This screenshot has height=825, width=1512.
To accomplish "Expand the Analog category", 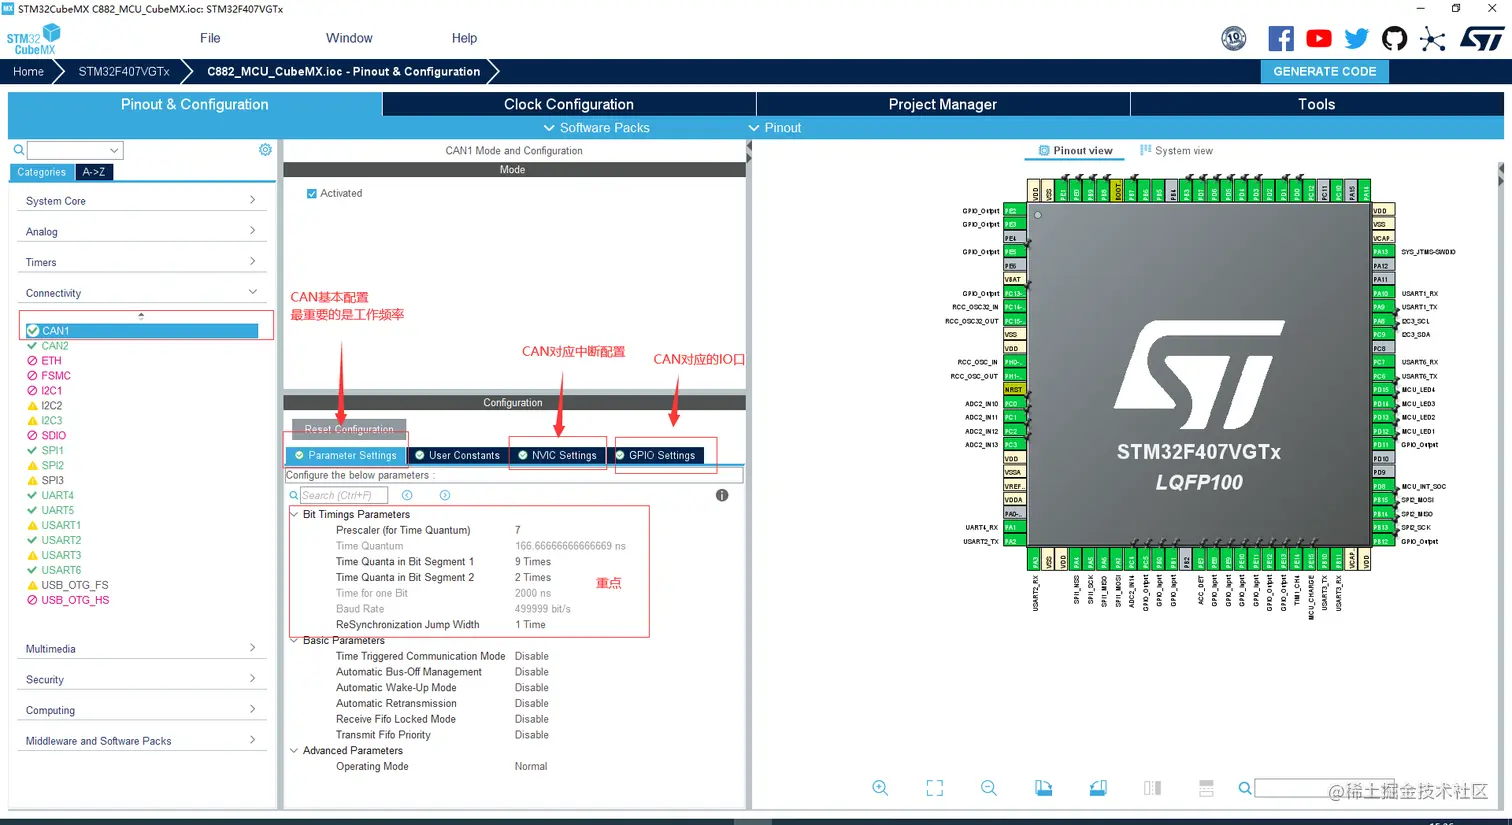I will (141, 231).
